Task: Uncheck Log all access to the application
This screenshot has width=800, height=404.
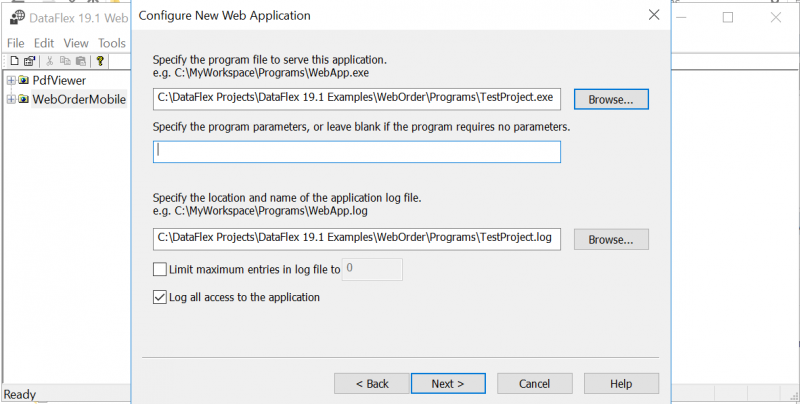Action: point(159,297)
